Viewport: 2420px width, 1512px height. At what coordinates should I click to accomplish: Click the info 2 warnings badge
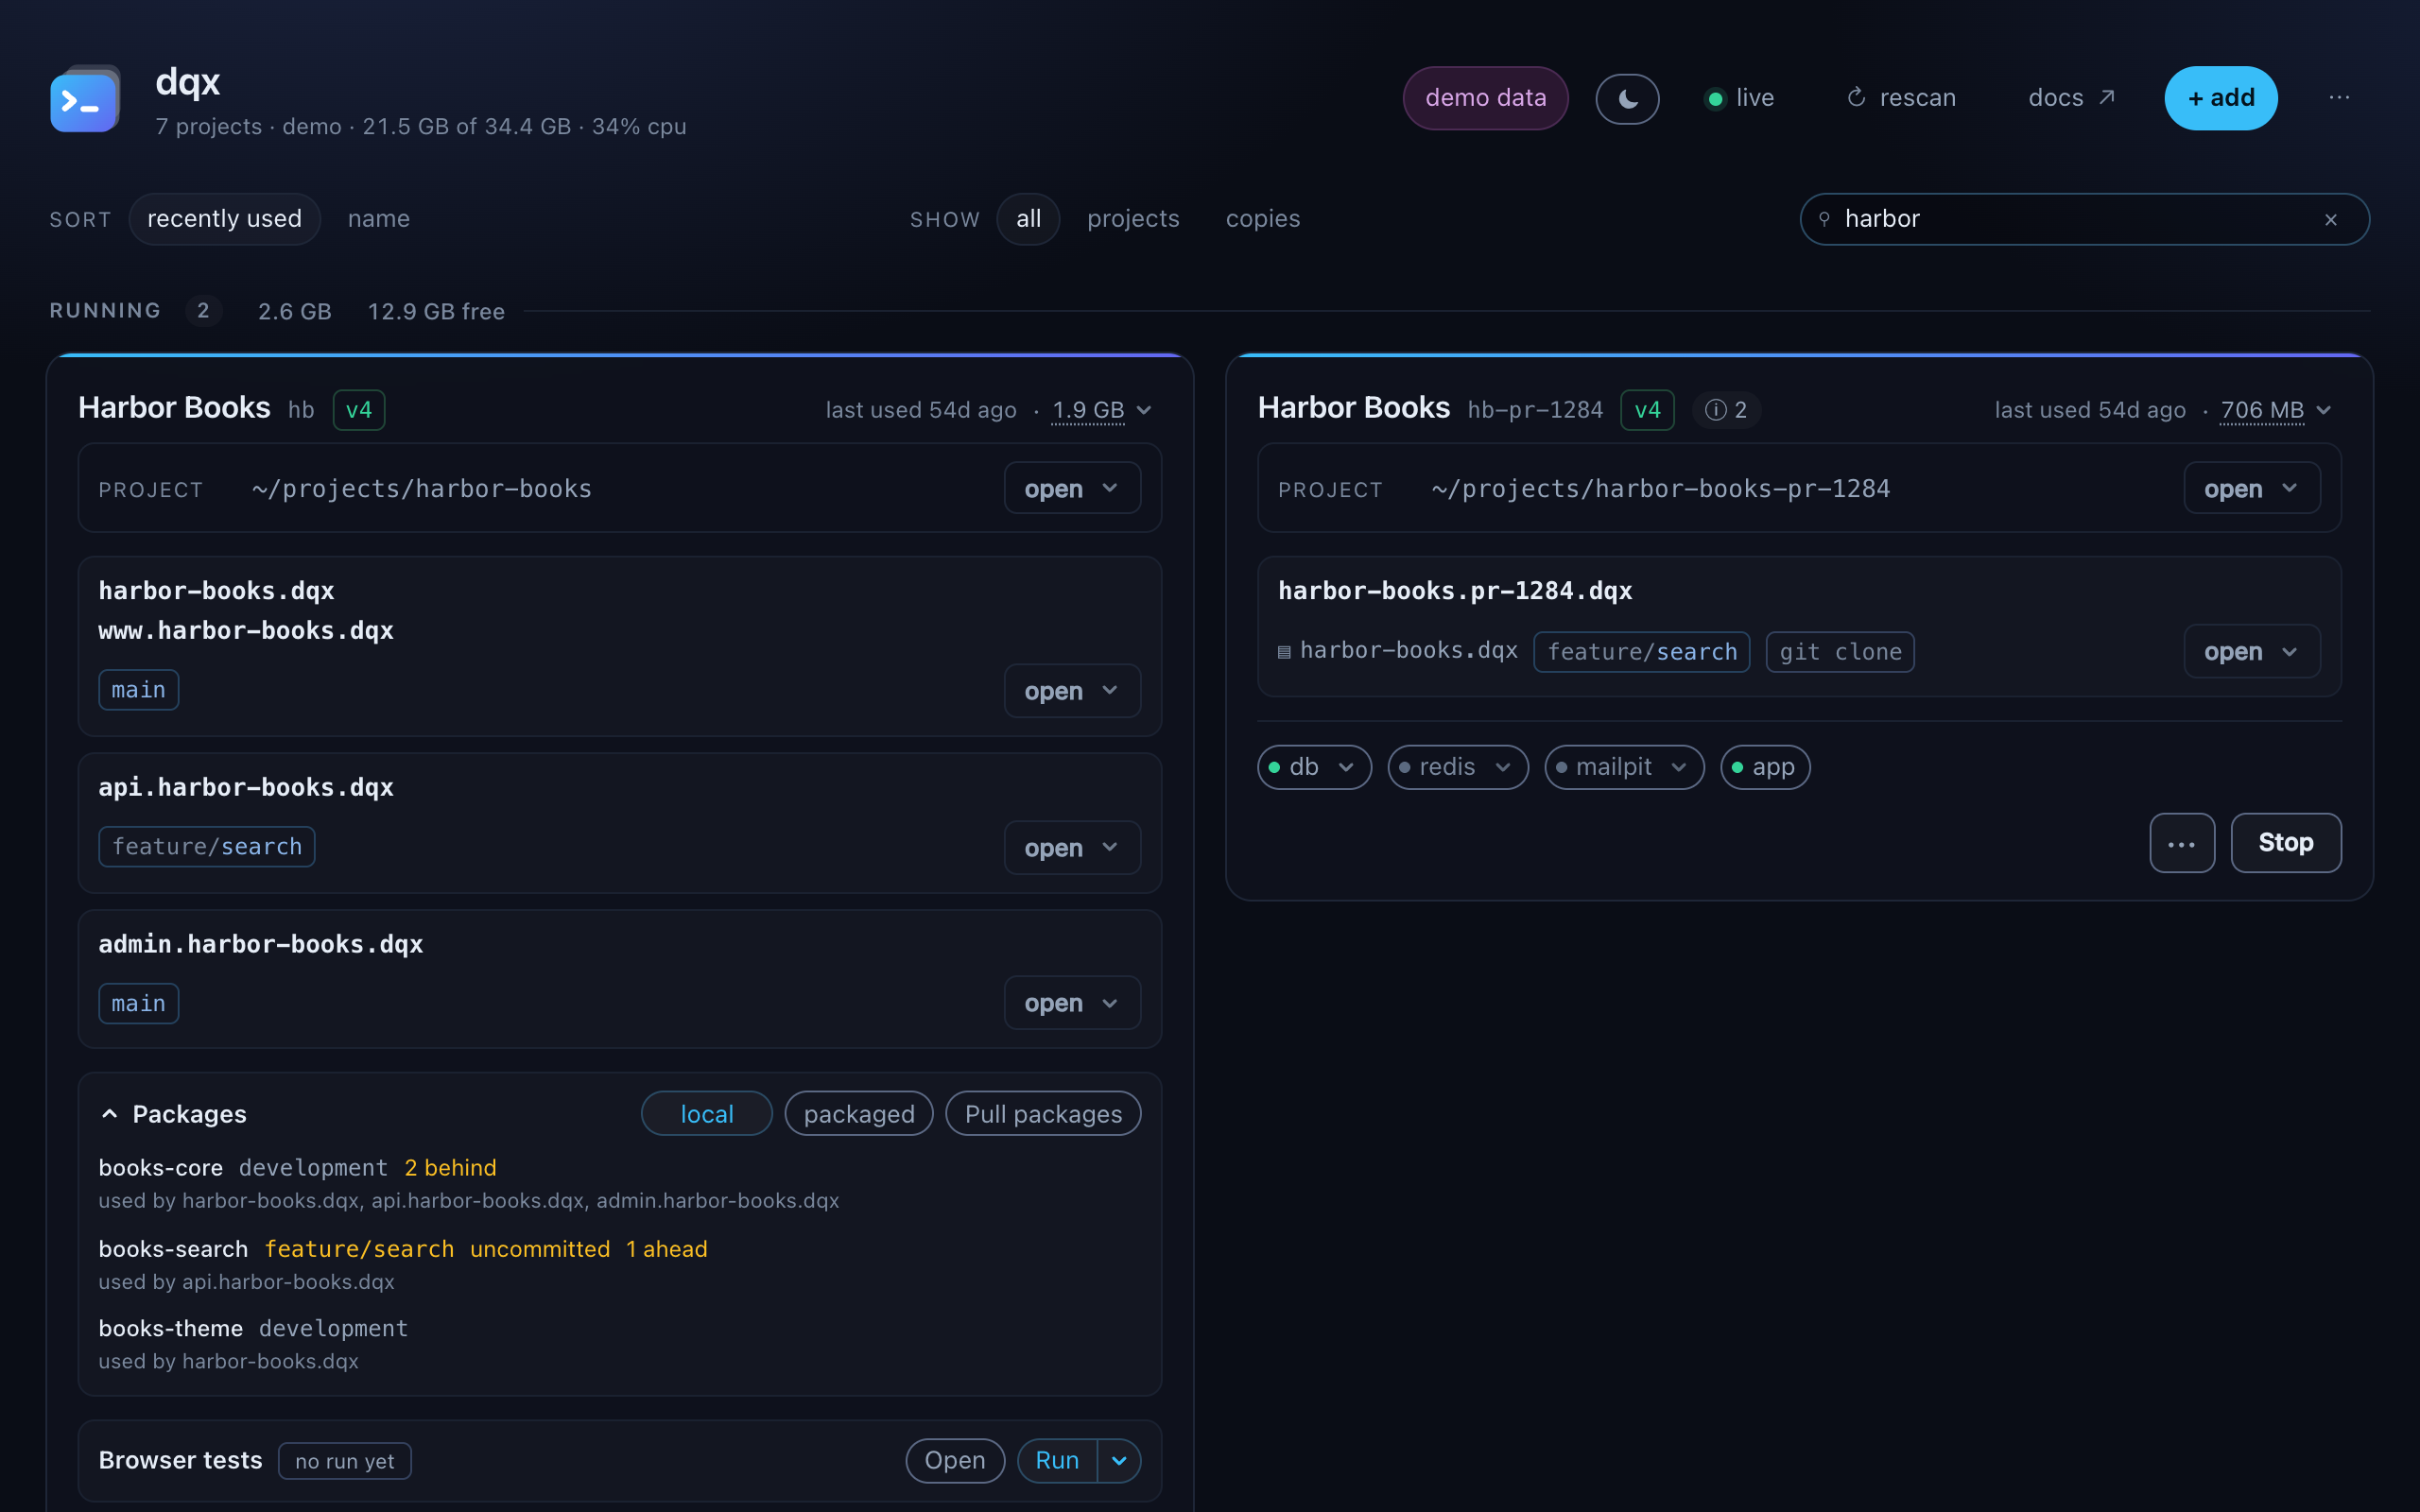[x=1726, y=410]
